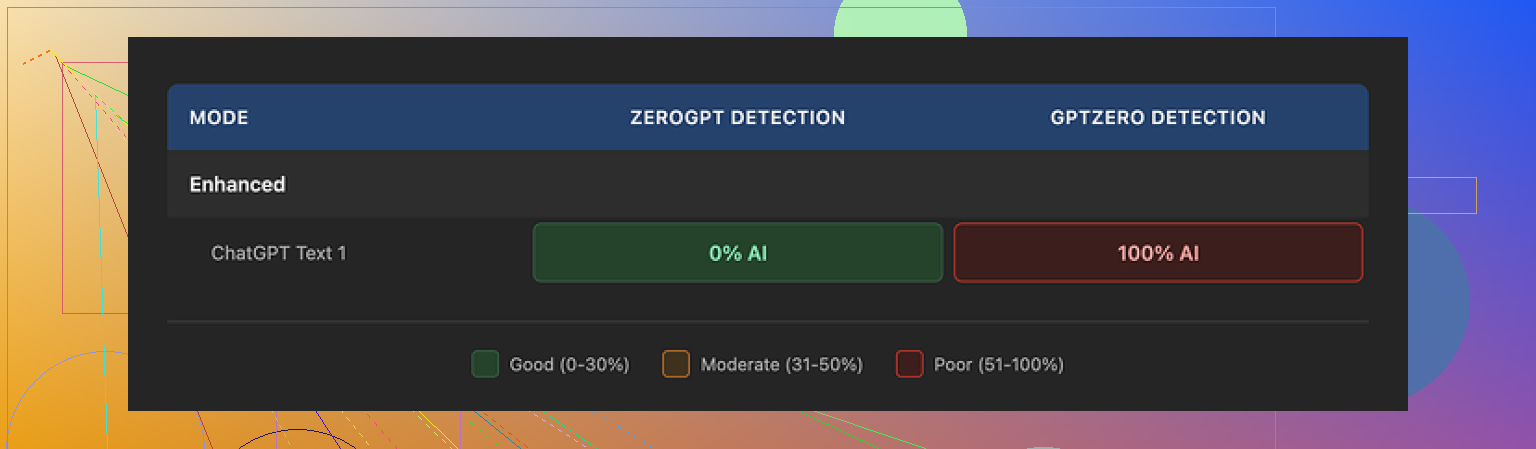
Task: Click the divider line above the legend
Action: click(x=767, y=322)
